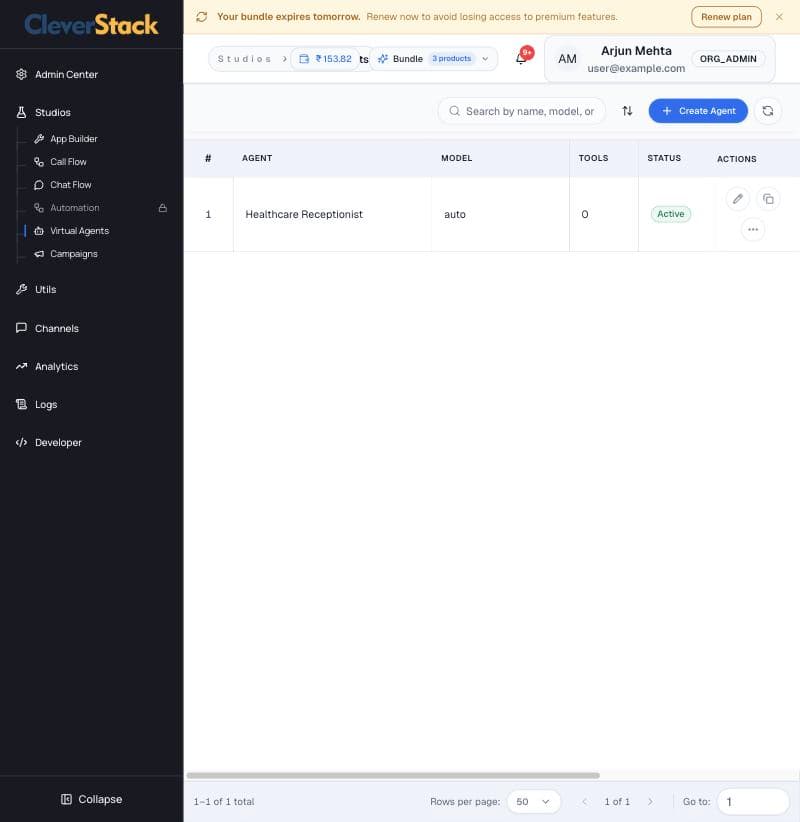The height and width of the screenshot is (822, 800).
Task: Expand the Bundle products dropdown
Action: point(433,59)
